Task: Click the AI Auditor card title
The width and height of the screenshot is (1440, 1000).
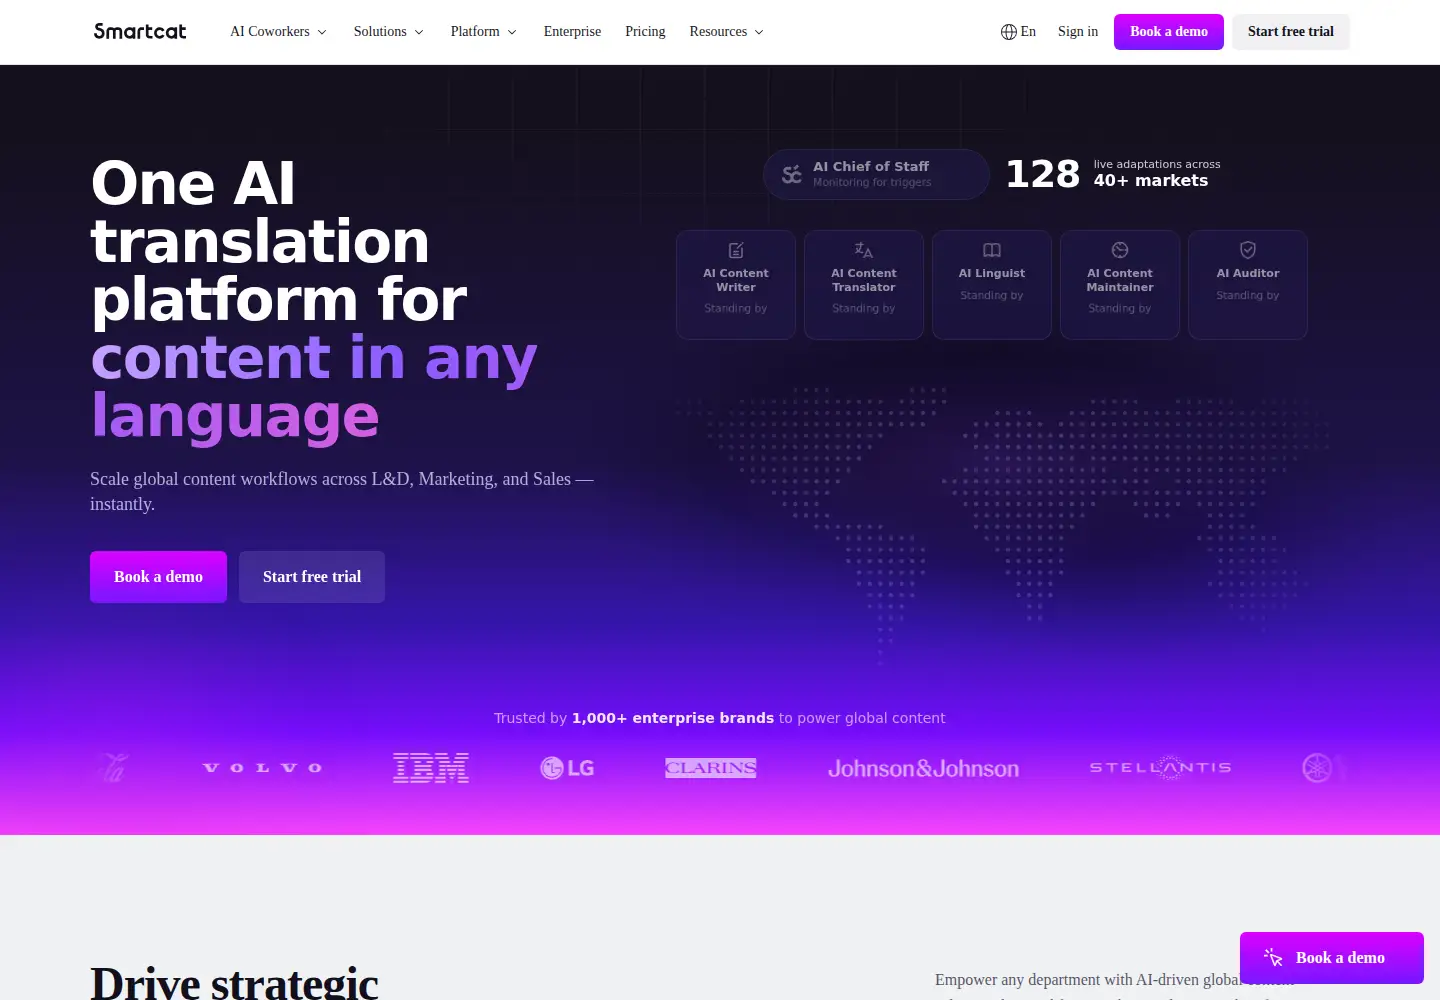Action: [1248, 273]
